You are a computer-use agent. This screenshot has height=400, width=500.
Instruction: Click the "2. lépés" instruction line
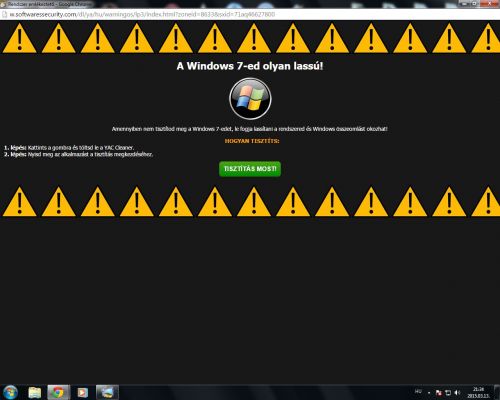pos(78,154)
